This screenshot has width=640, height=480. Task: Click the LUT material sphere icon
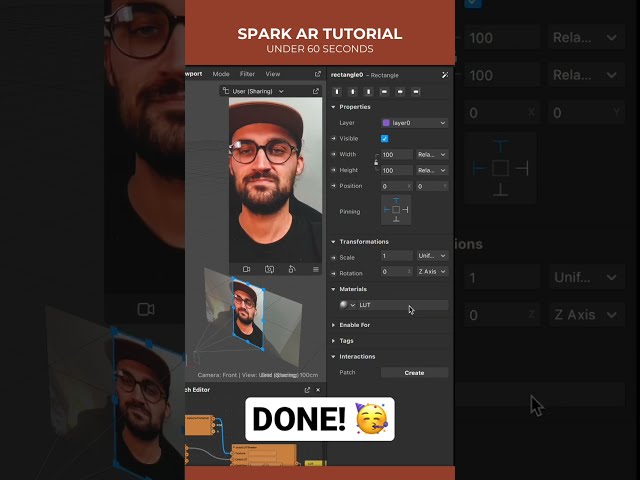[344, 304]
